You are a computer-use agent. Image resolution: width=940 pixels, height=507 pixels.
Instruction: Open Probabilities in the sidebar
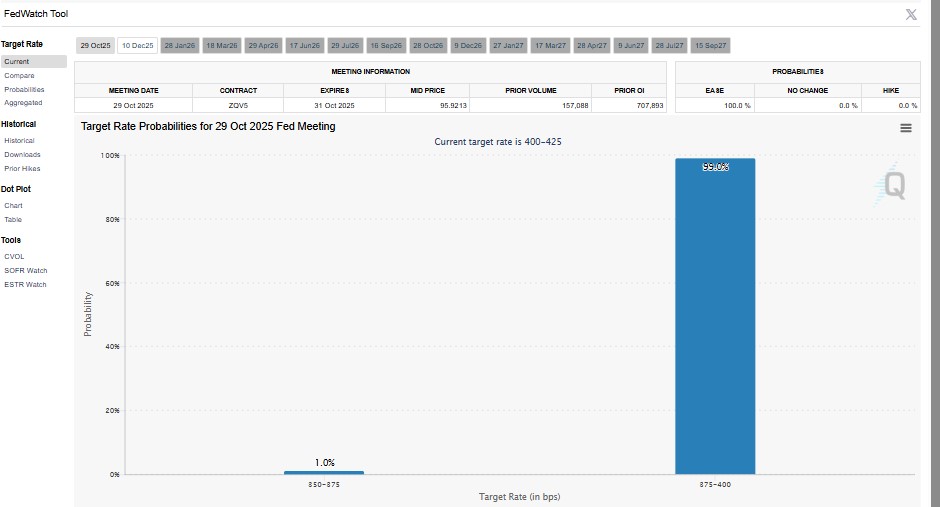coord(24,89)
